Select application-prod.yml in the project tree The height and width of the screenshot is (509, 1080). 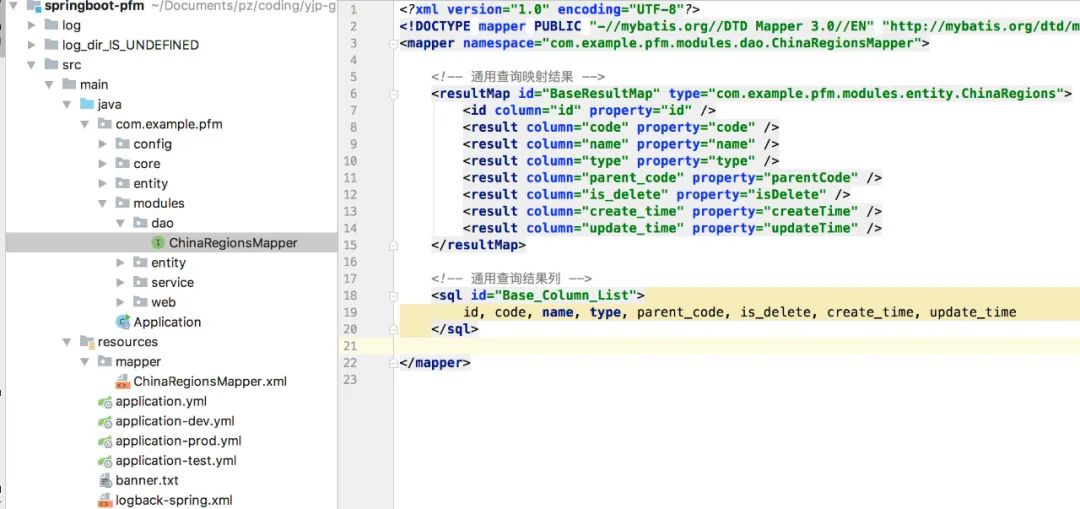point(178,441)
